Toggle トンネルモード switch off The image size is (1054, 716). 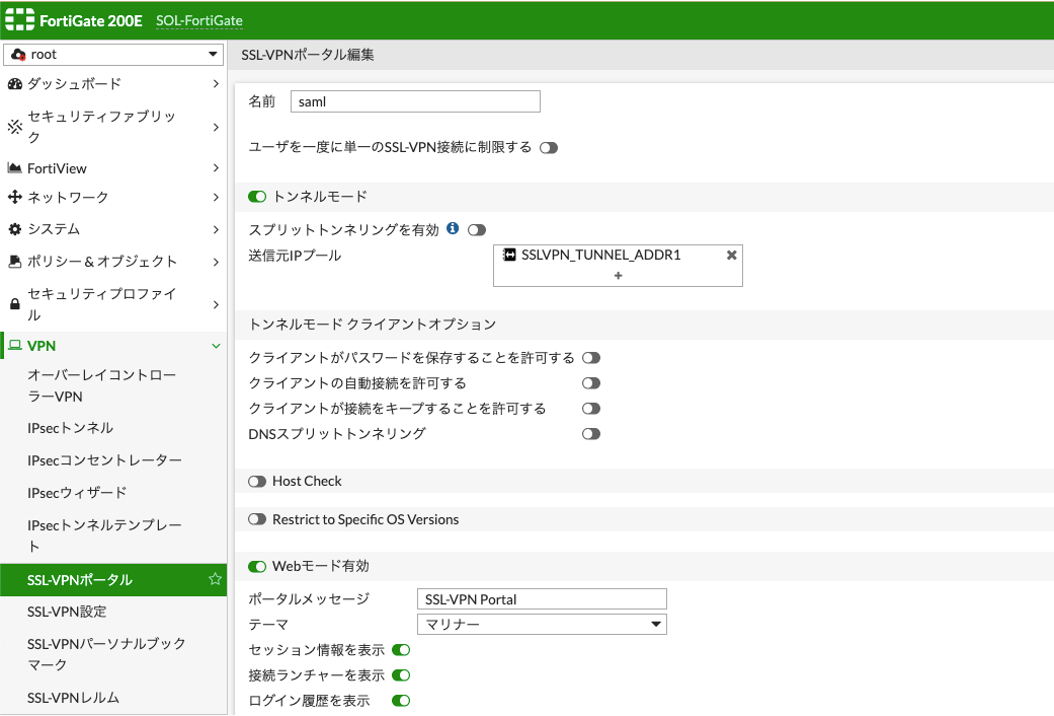[x=257, y=197]
